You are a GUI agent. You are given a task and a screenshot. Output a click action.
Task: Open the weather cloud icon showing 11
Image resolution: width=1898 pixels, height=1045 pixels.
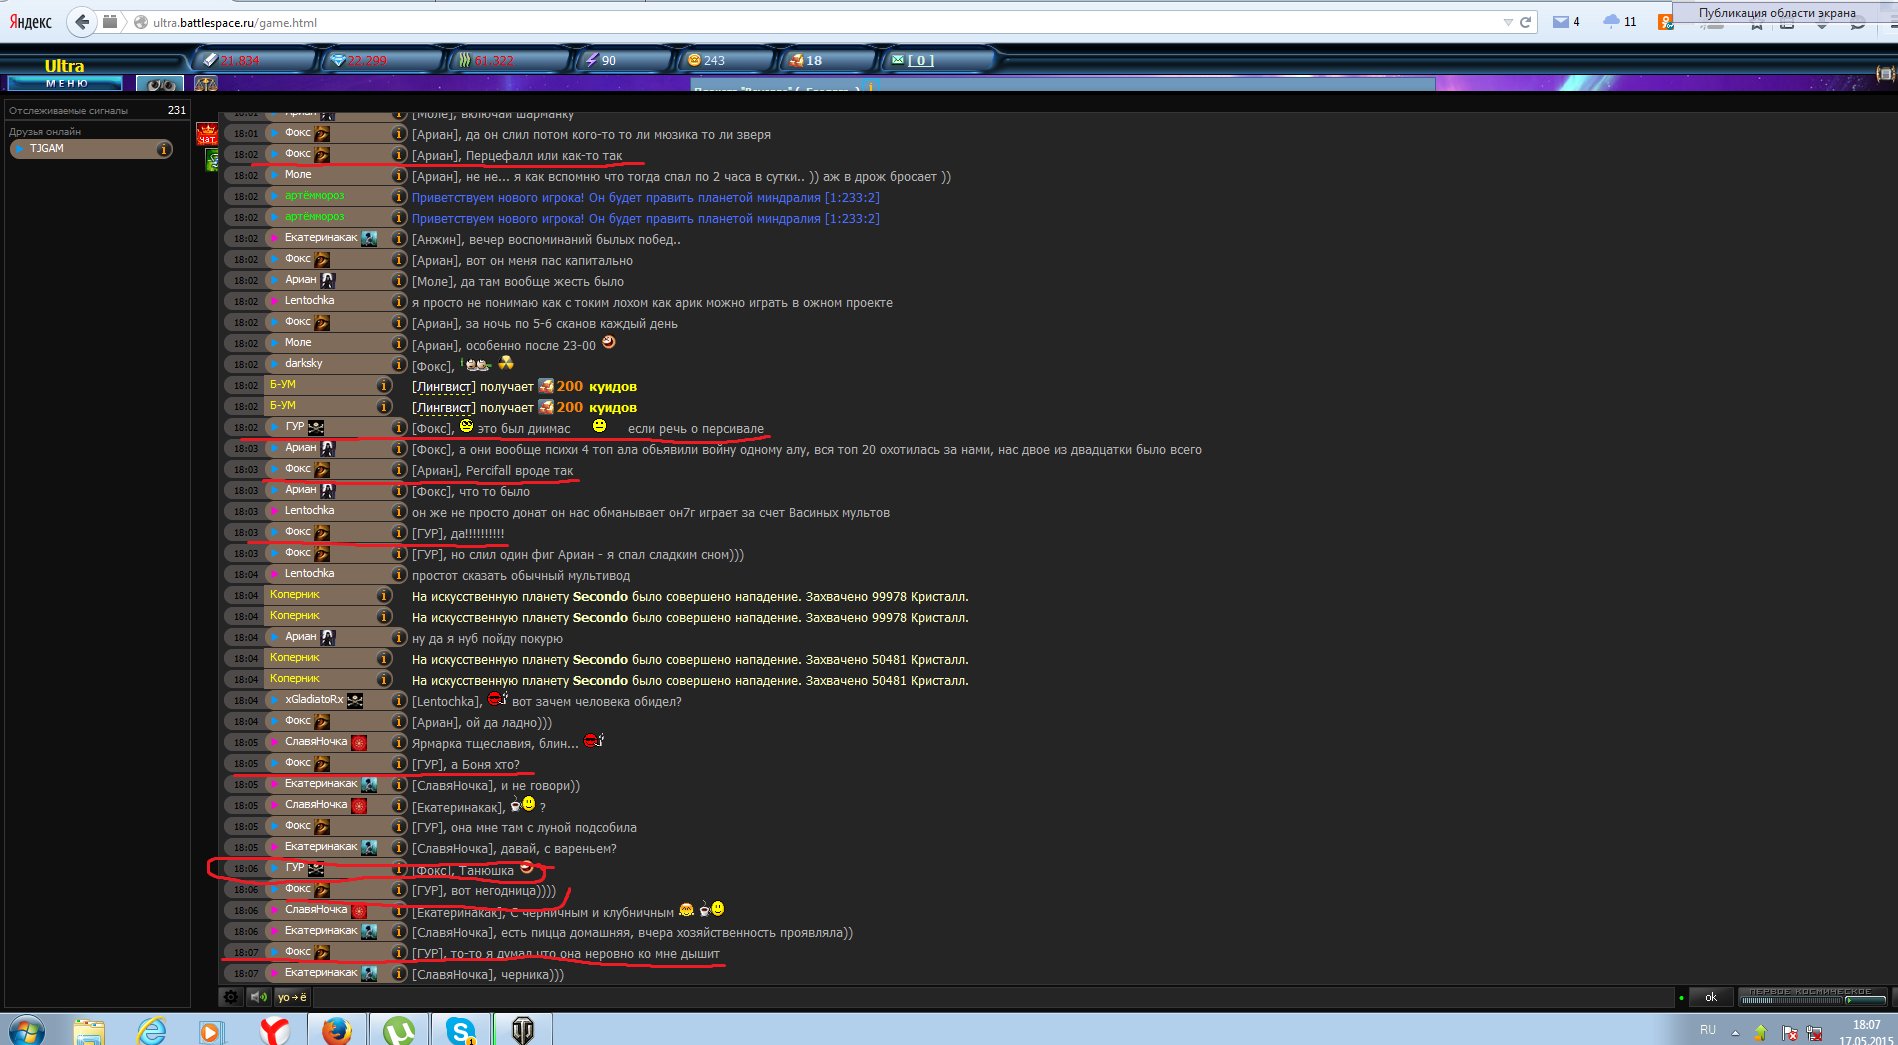[x=1619, y=22]
